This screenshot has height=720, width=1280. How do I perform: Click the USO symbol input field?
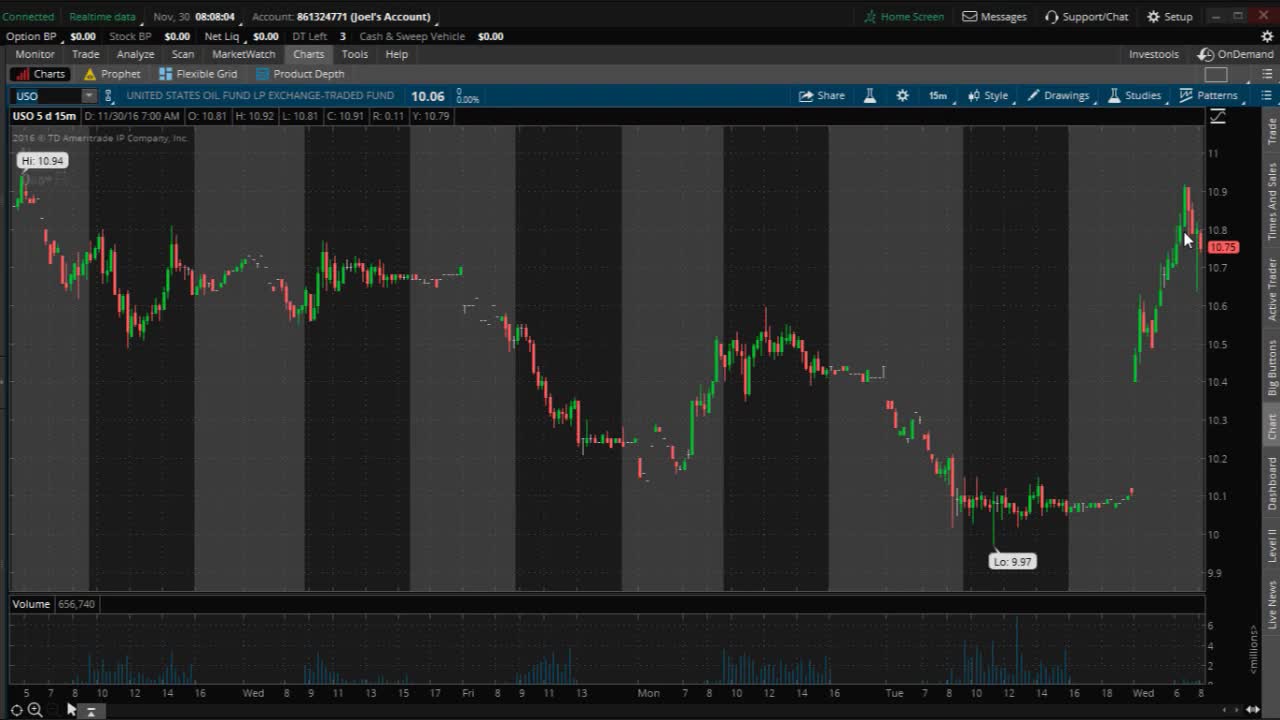pos(47,96)
